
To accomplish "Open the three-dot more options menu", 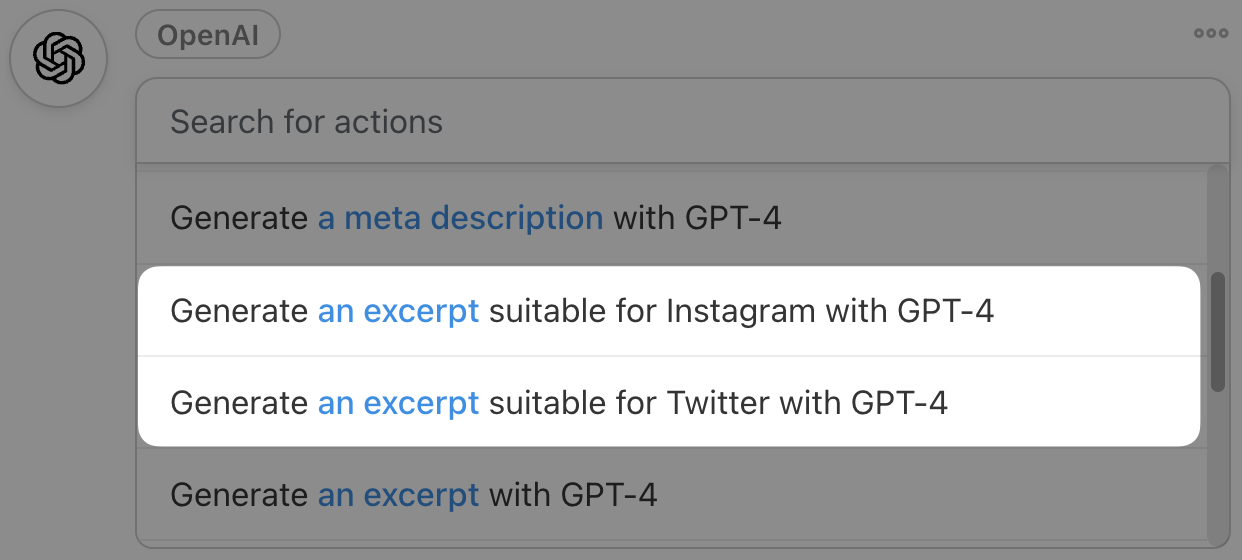I will tap(1210, 33).
